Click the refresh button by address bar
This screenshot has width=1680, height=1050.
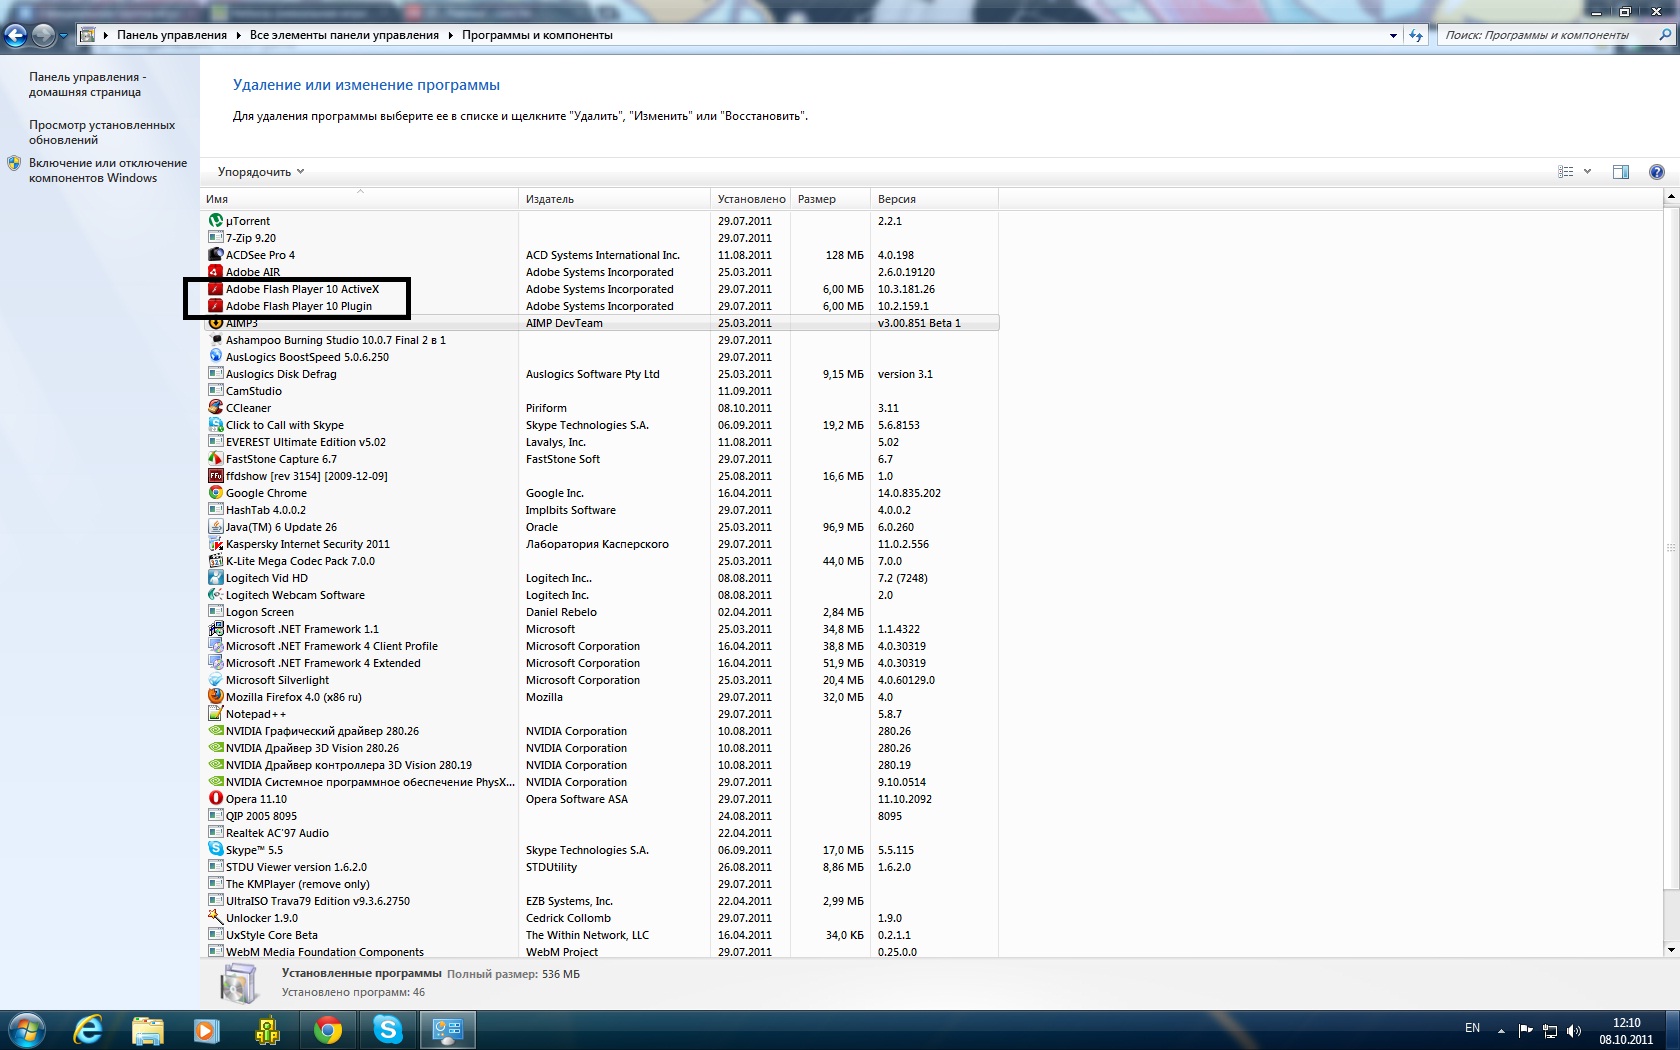coord(1416,35)
